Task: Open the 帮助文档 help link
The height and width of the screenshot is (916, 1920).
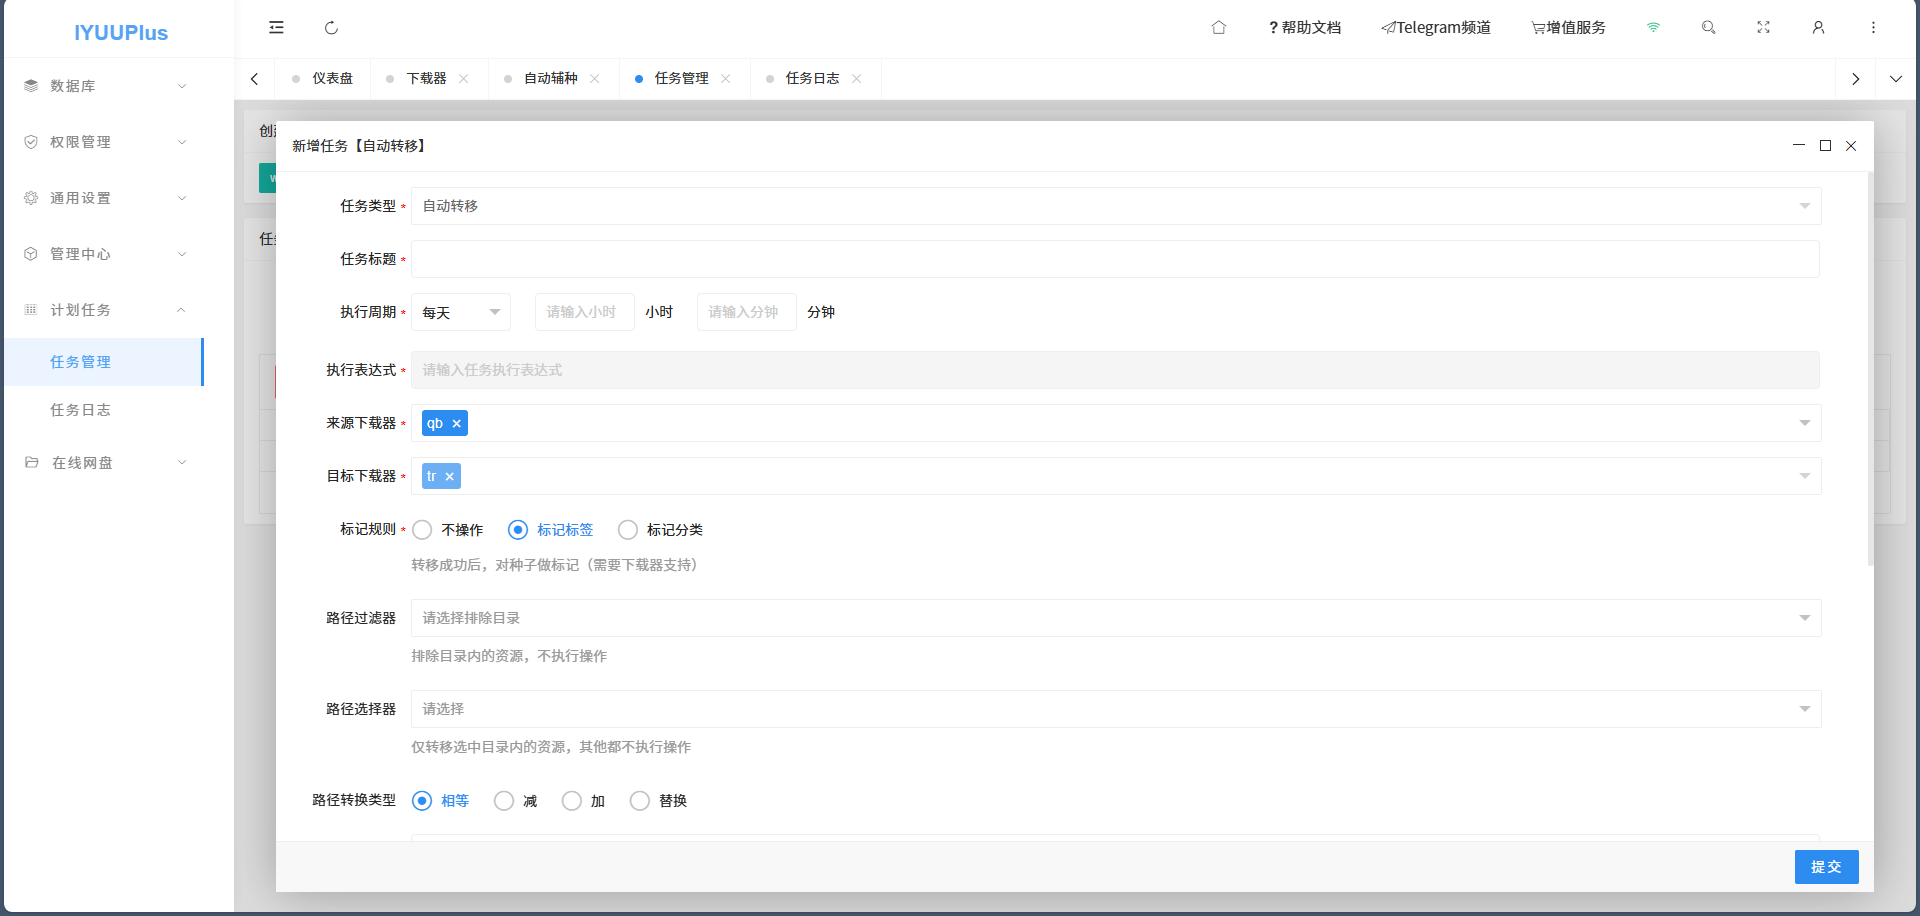Action: pos(1304,28)
